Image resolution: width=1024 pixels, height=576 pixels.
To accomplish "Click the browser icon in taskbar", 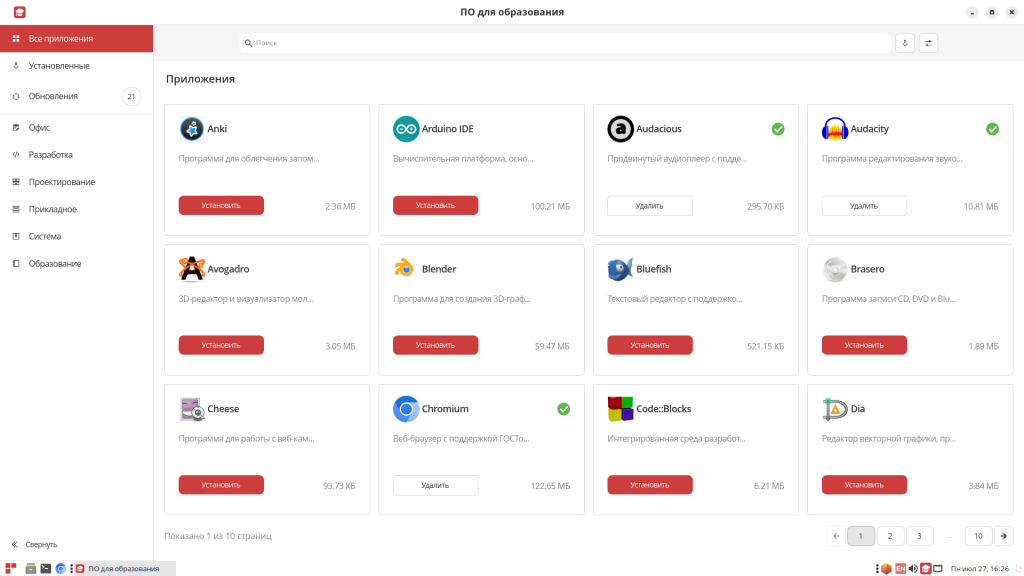I will (61, 568).
